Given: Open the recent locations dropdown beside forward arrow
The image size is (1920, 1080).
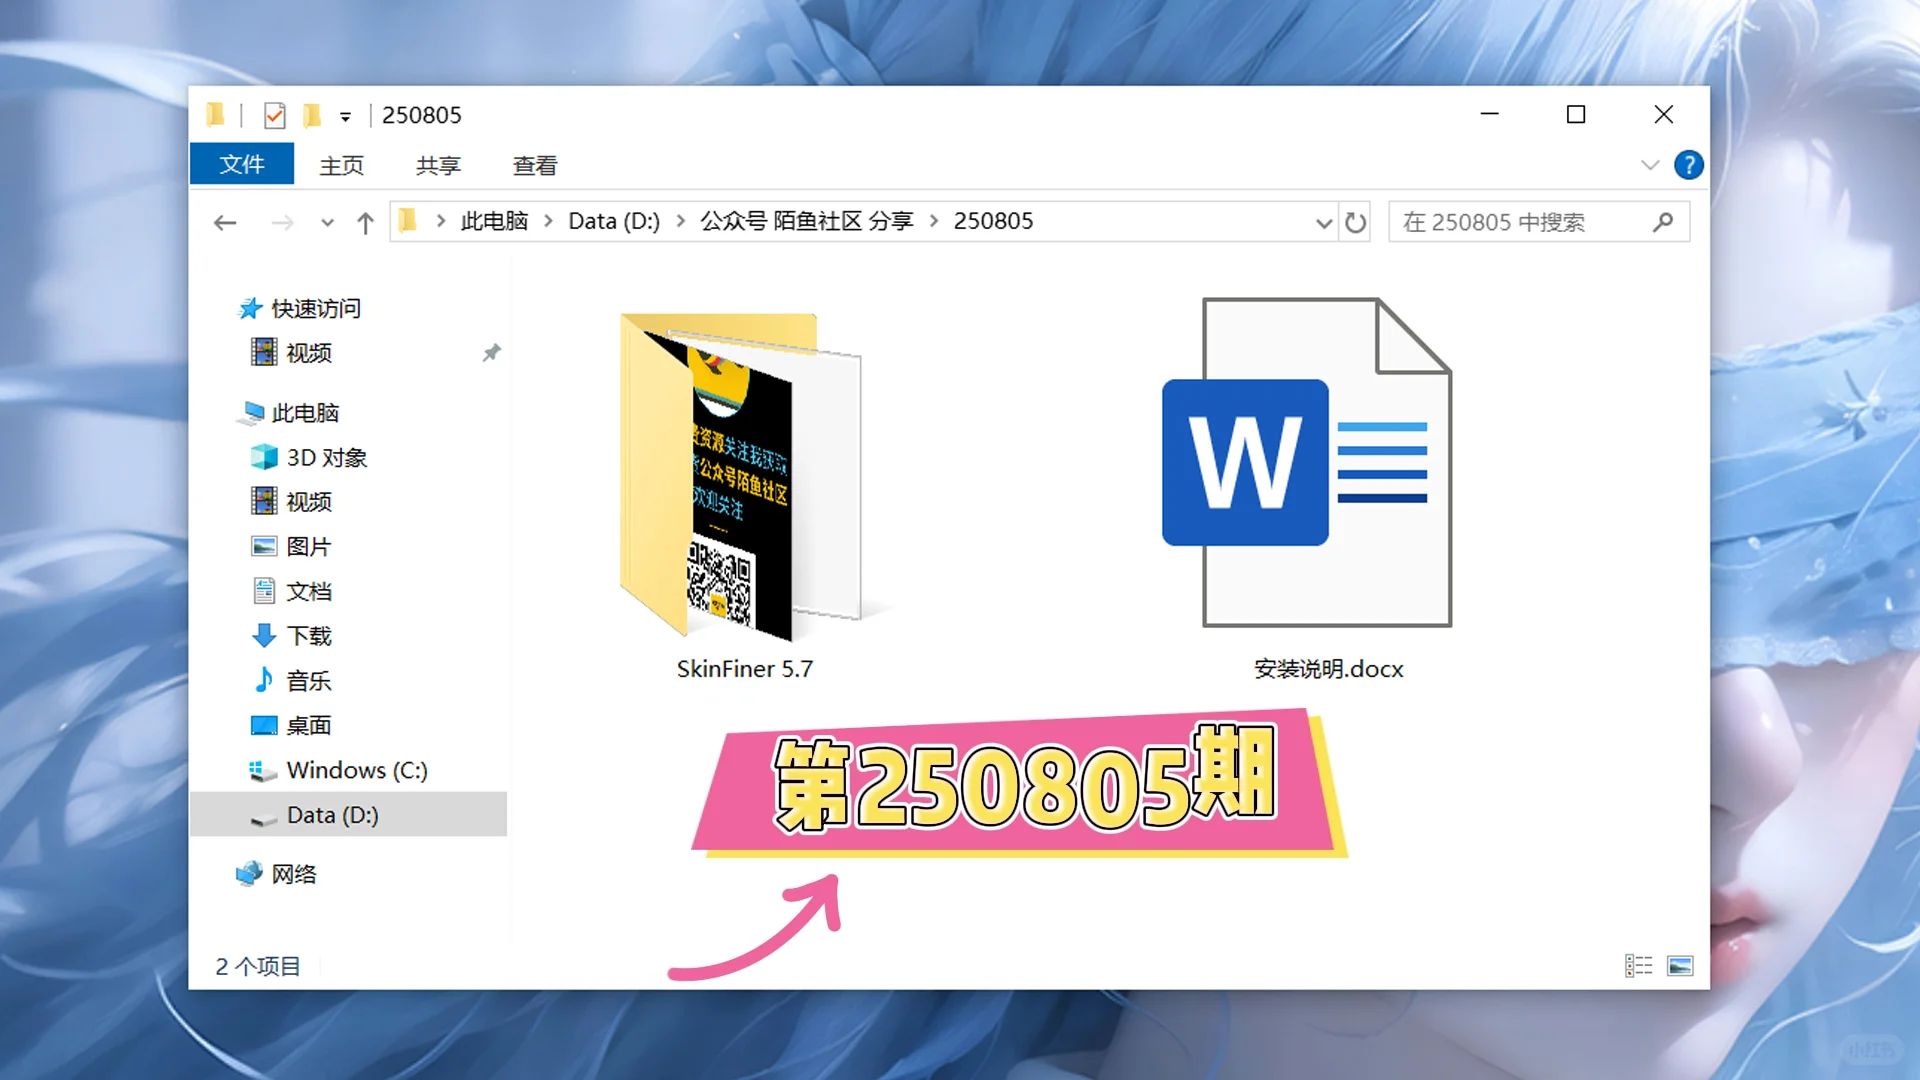Looking at the screenshot, I should [x=327, y=222].
